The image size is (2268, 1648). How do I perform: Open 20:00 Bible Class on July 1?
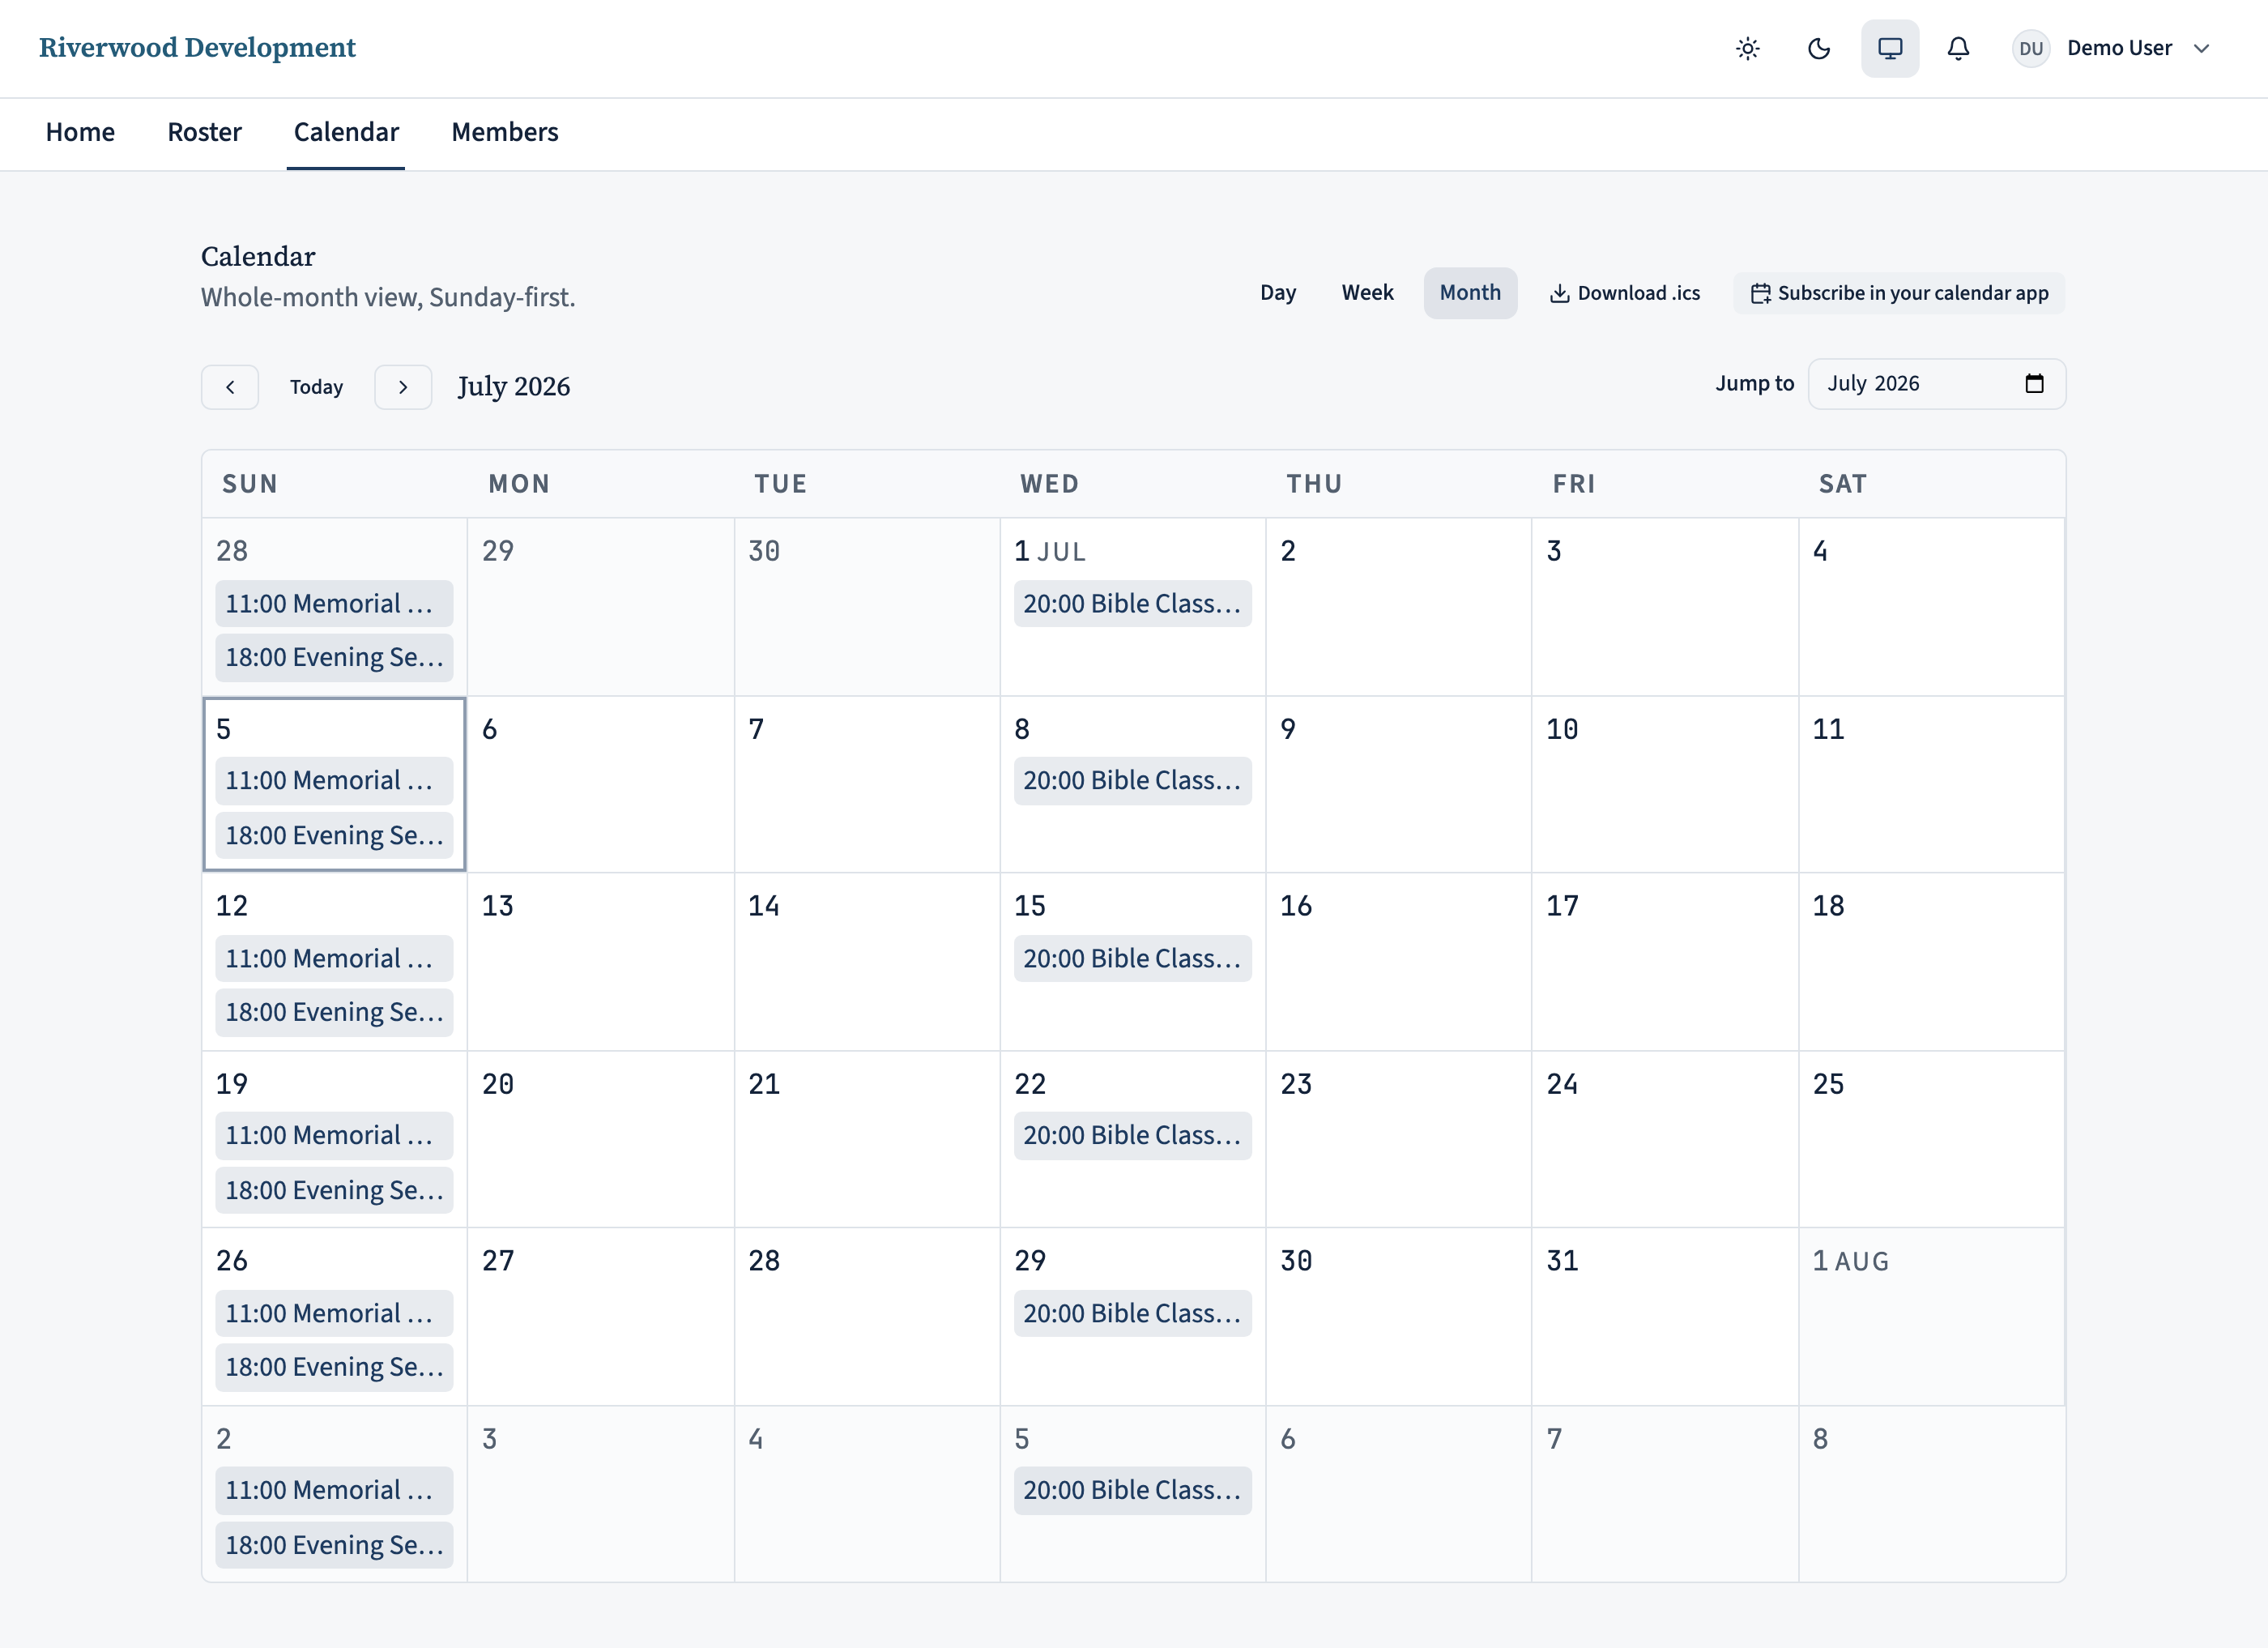[x=1132, y=604]
